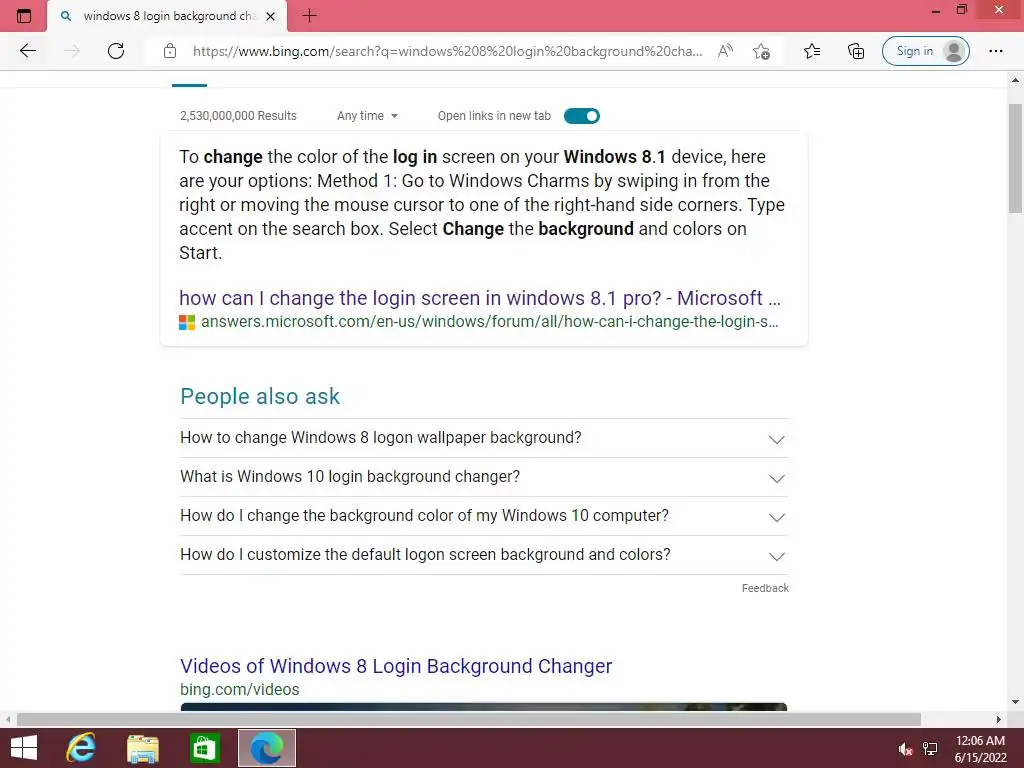Screen dimensions: 1024x768
Task: Open the tab actions menu icon
Action: tap(24, 16)
